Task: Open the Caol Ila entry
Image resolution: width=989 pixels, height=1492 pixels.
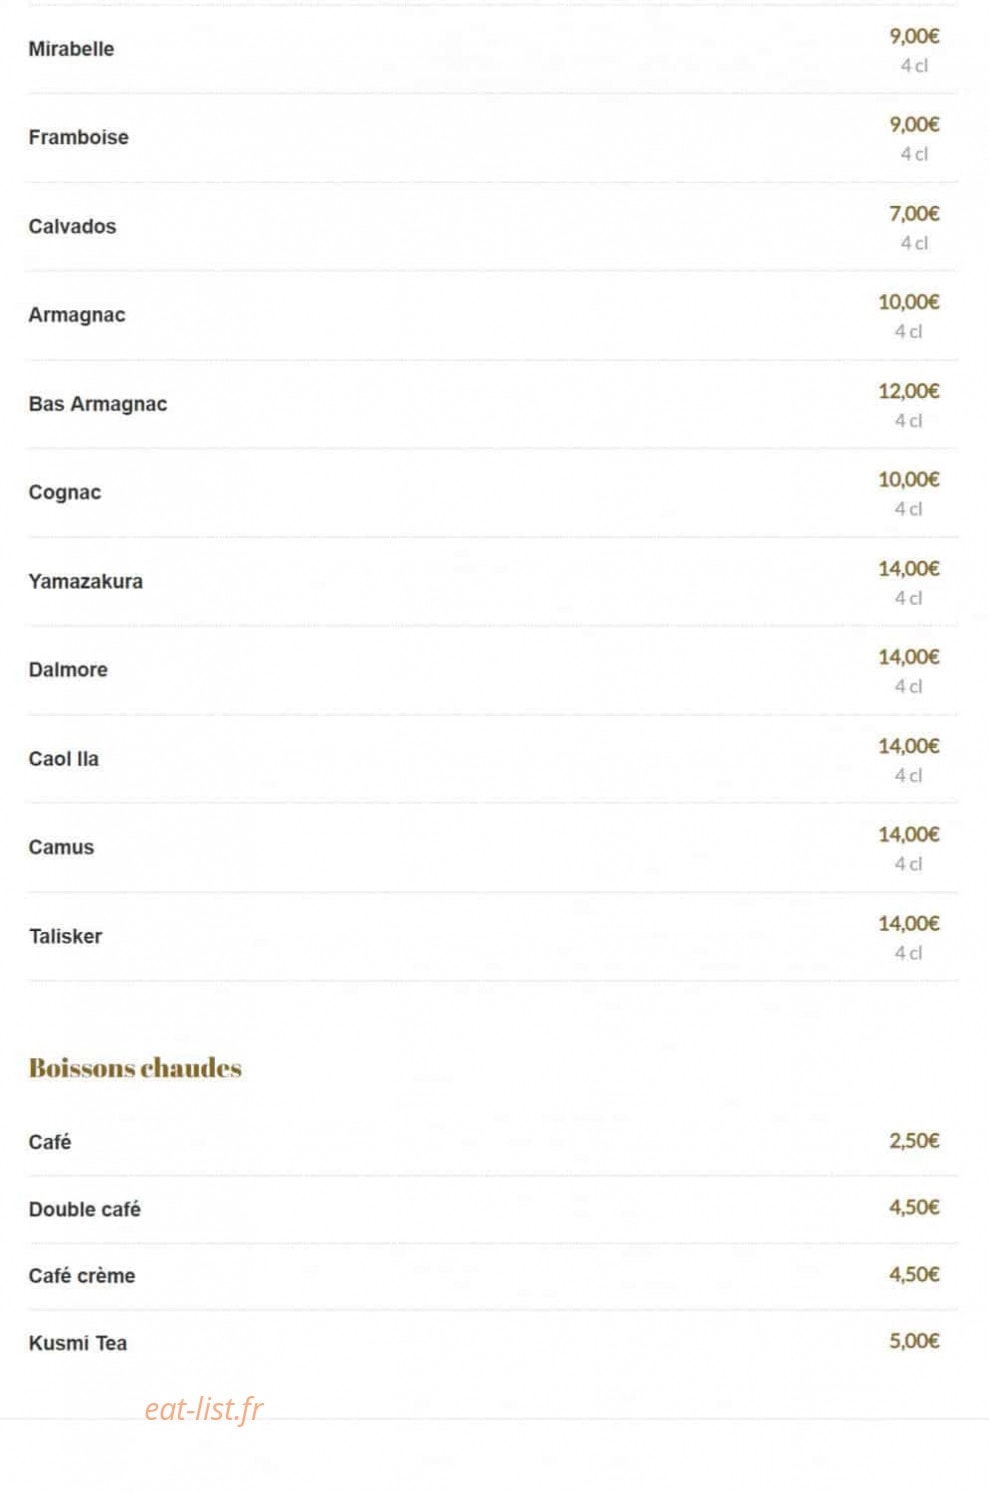Action: [x=64, y=759]
